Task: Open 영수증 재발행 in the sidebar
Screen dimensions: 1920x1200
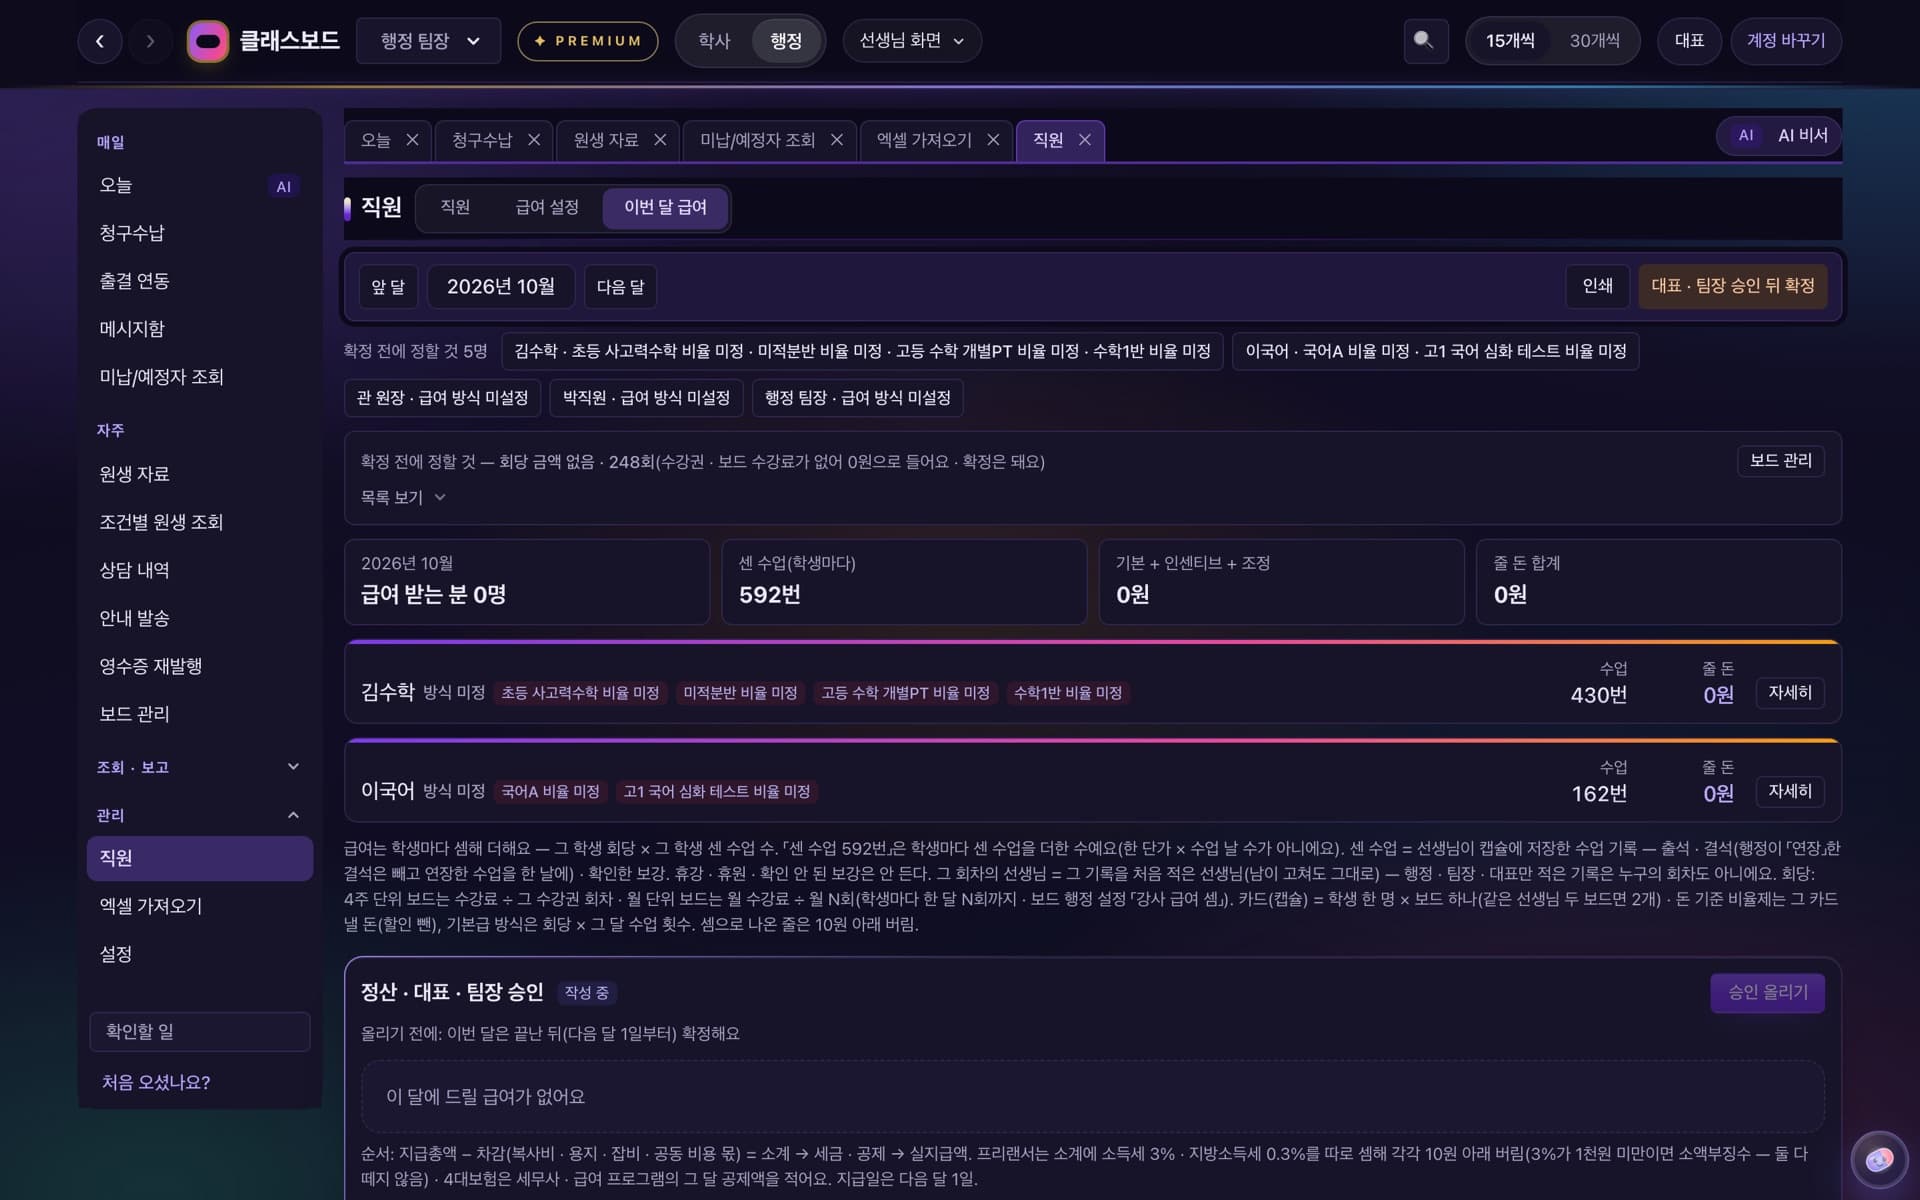Action: click(x=199, y=666)
